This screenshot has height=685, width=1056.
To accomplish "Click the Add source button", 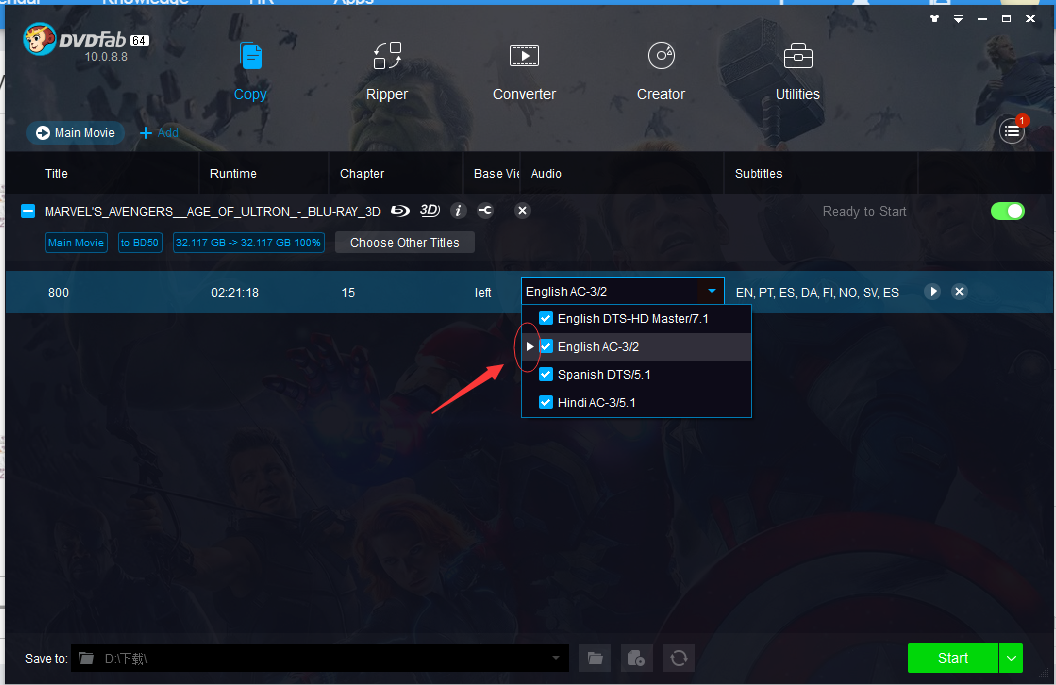I will point(159,133).
